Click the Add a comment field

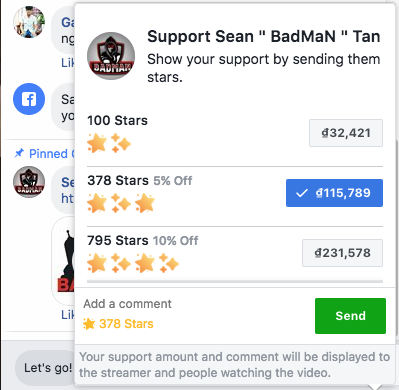tap(127, 304)
